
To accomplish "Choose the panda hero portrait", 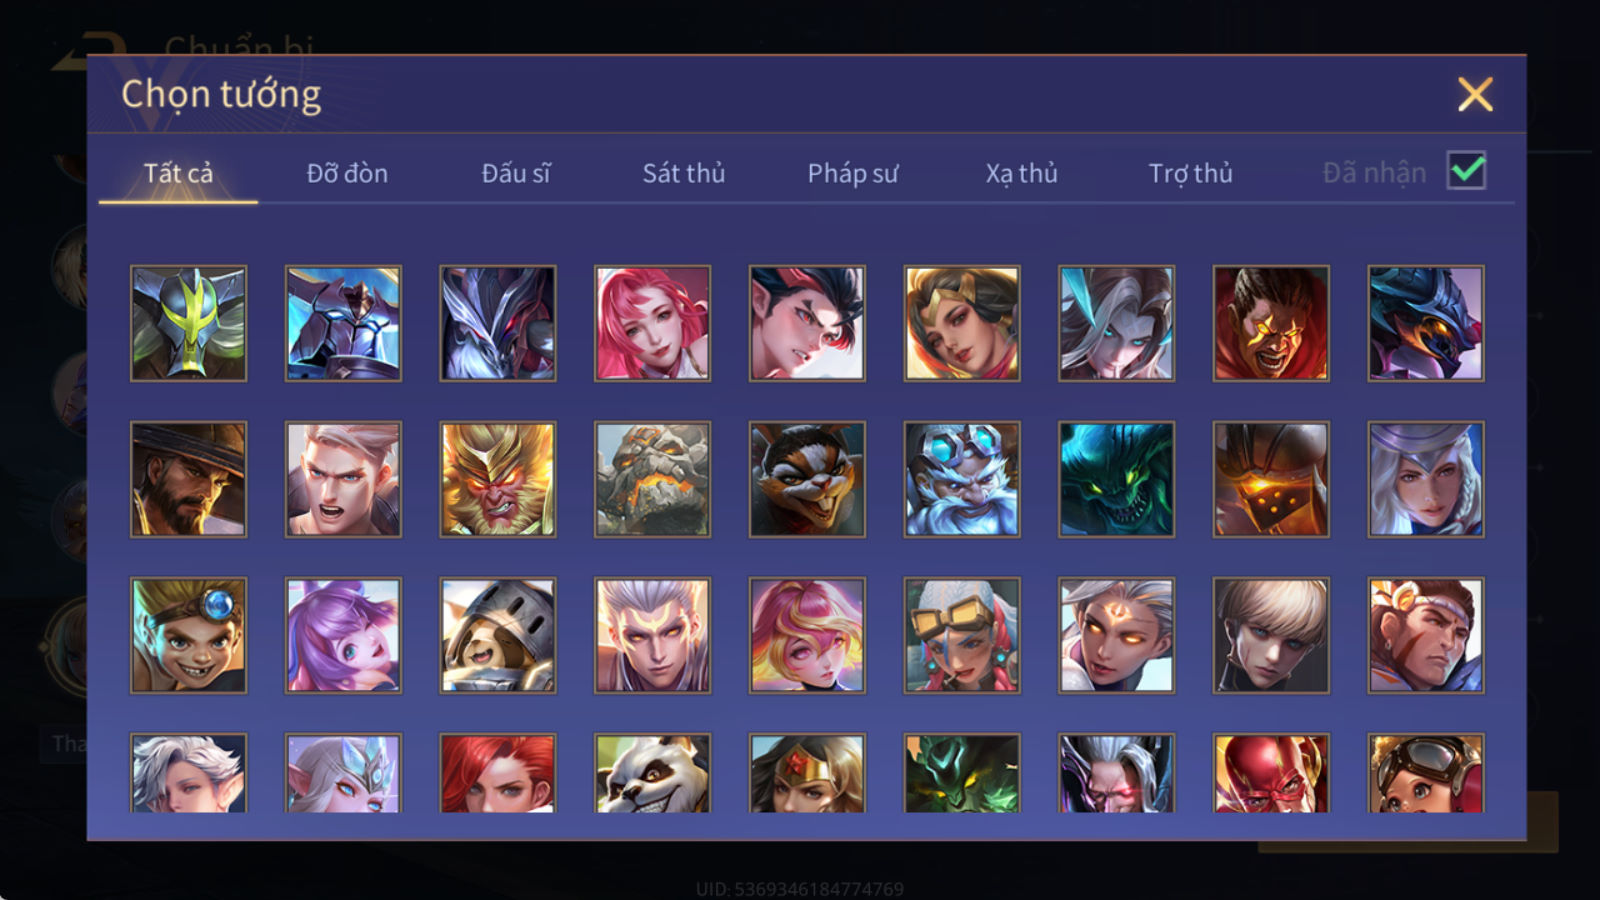I will click(x=652, y=773).
